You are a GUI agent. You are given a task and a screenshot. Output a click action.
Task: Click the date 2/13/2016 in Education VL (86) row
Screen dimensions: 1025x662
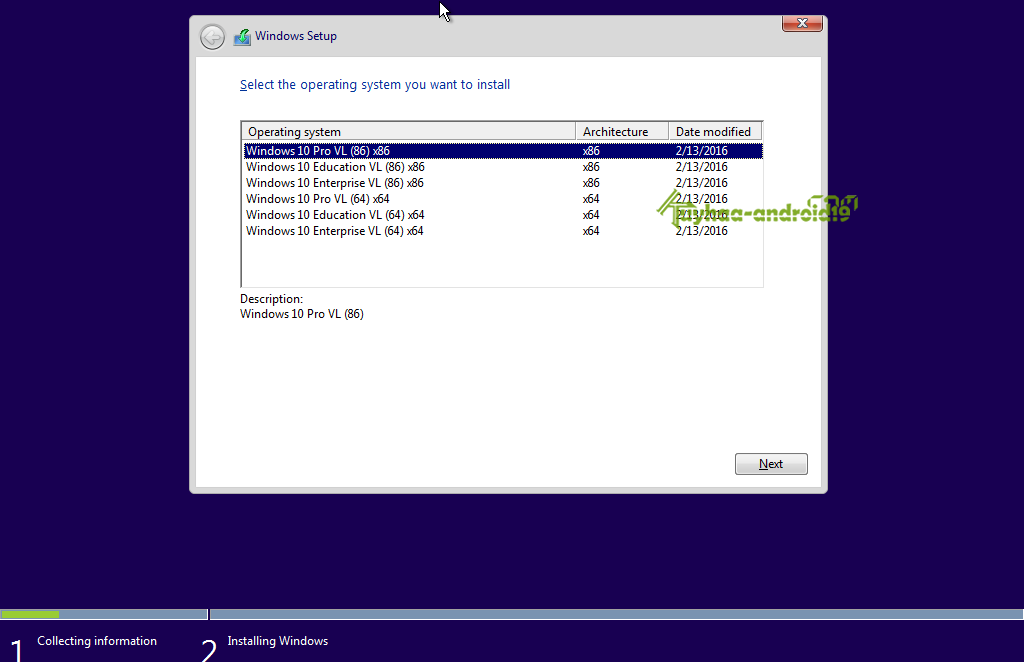(x=701, y=167)
